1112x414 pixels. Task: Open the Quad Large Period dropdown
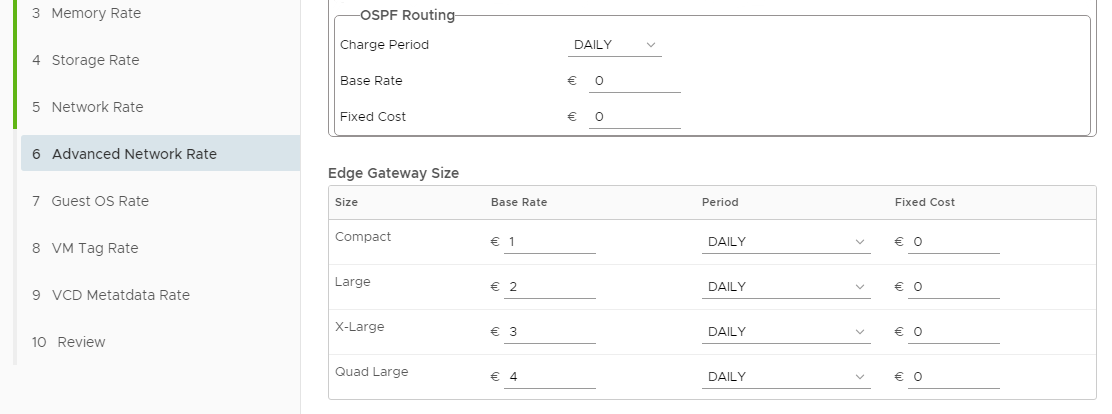pyautogui.click(x=785, y=377)
